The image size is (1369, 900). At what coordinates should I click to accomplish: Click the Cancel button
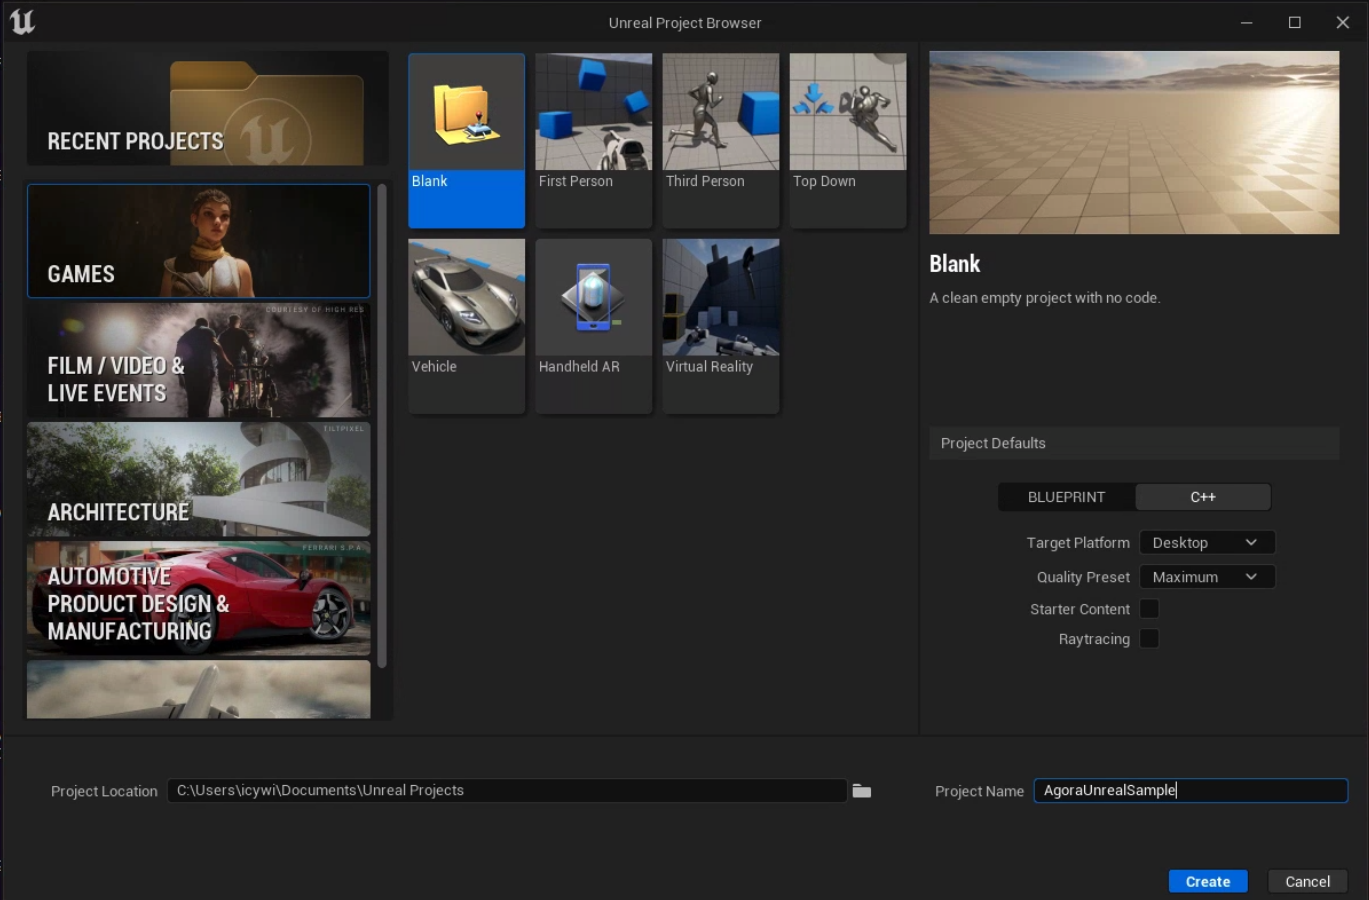(1307, 881)
